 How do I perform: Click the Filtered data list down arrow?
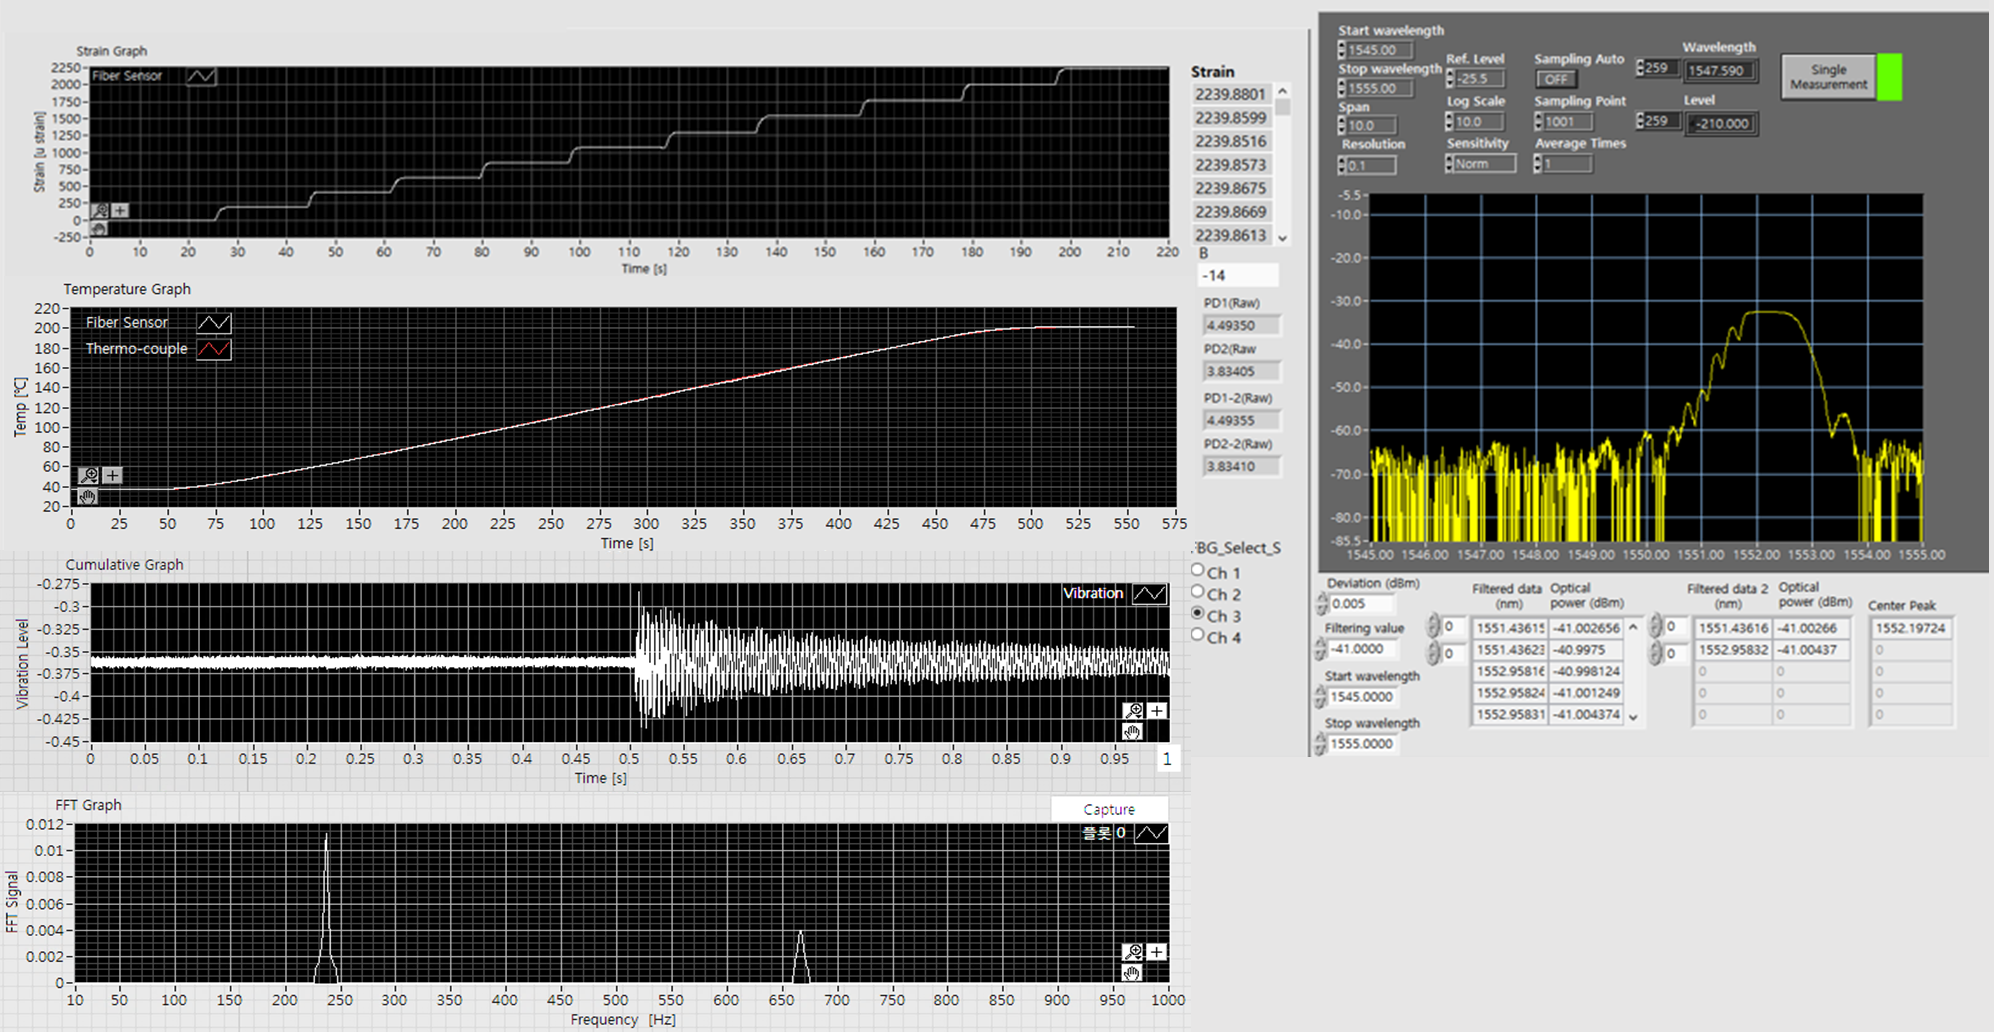click(x=1634, y=717)
